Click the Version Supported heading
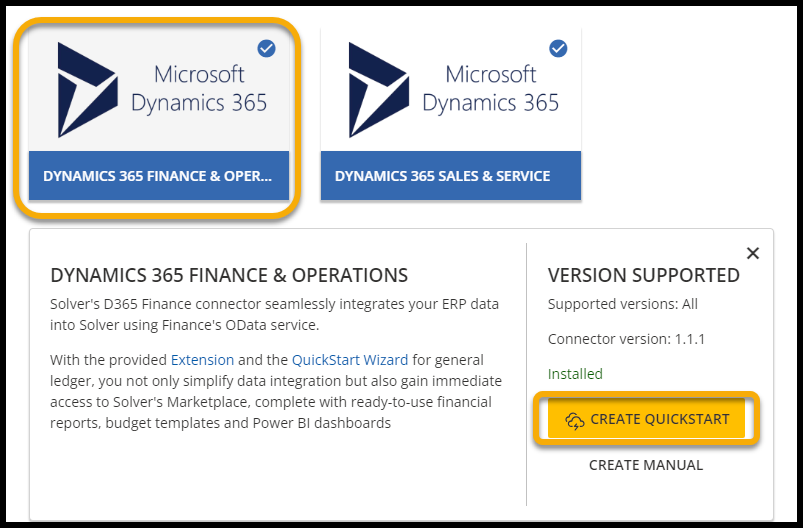Screen dimensions: 803x528 pos(643,275)
